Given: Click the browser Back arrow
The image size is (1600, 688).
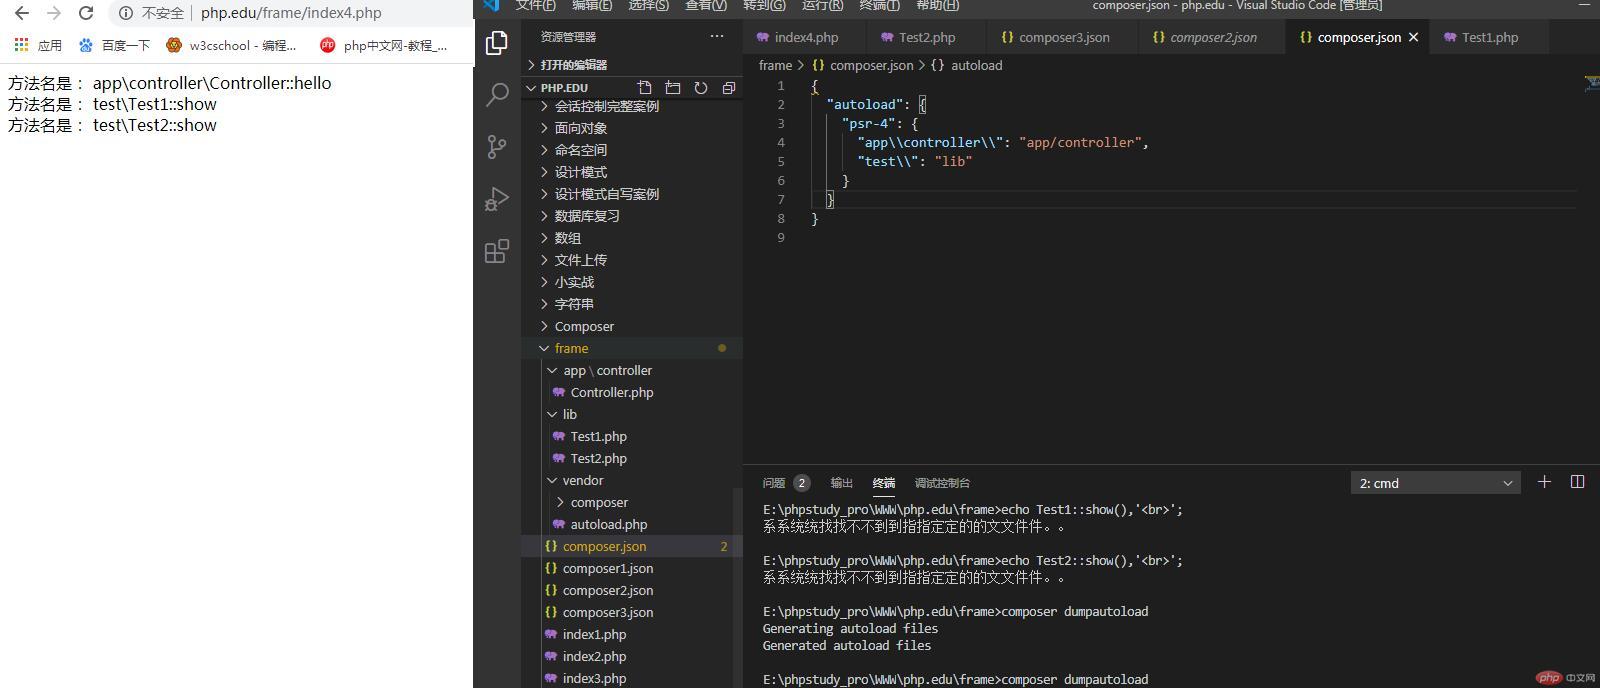Looking at the screenshot, I should tap(22, 13).
